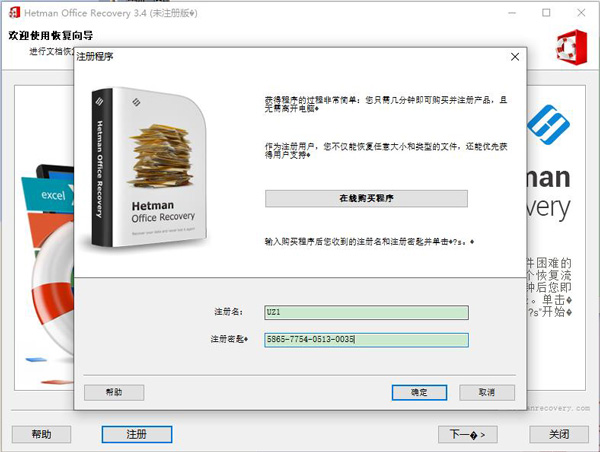Viewport: 600px width, 452px height.
Task: Click the blue Hetman logo in wizard window
Action: [x=548, y=125]
